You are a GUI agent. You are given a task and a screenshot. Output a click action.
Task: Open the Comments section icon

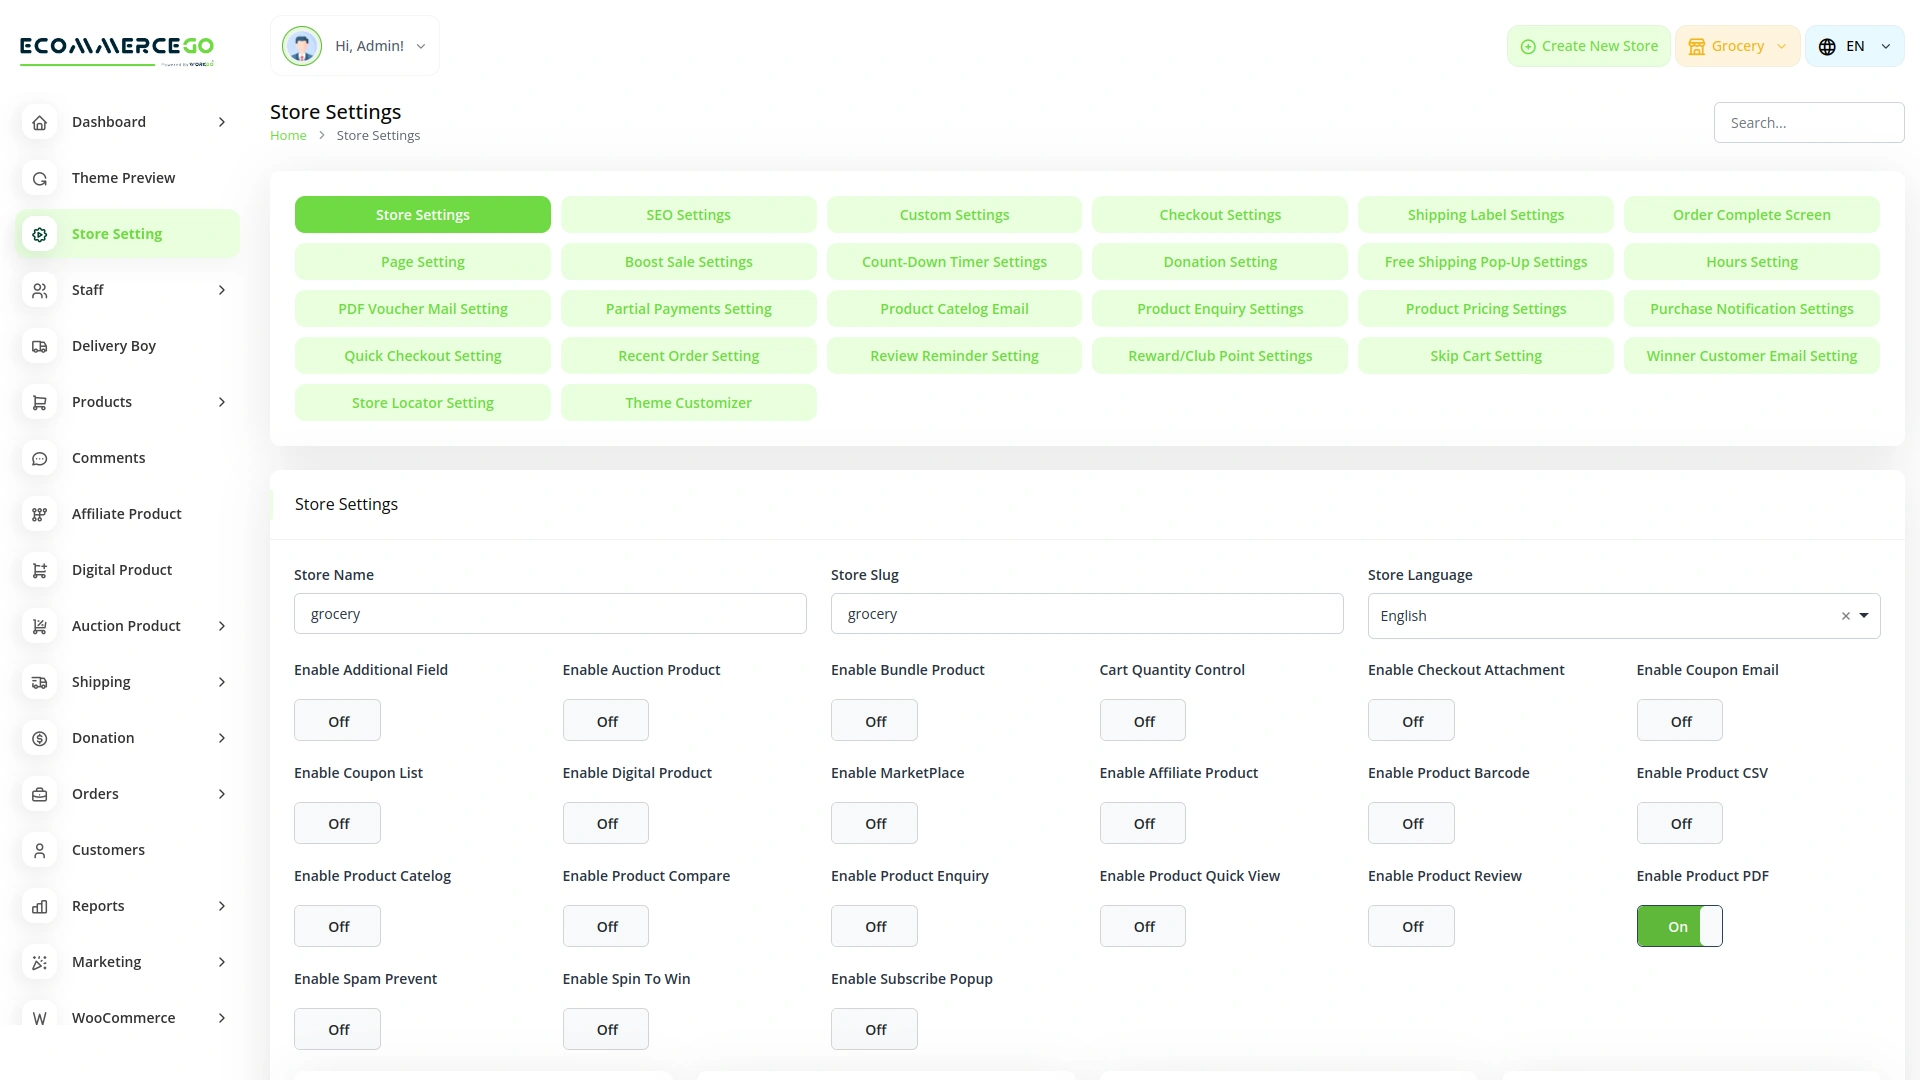(39, 458)
